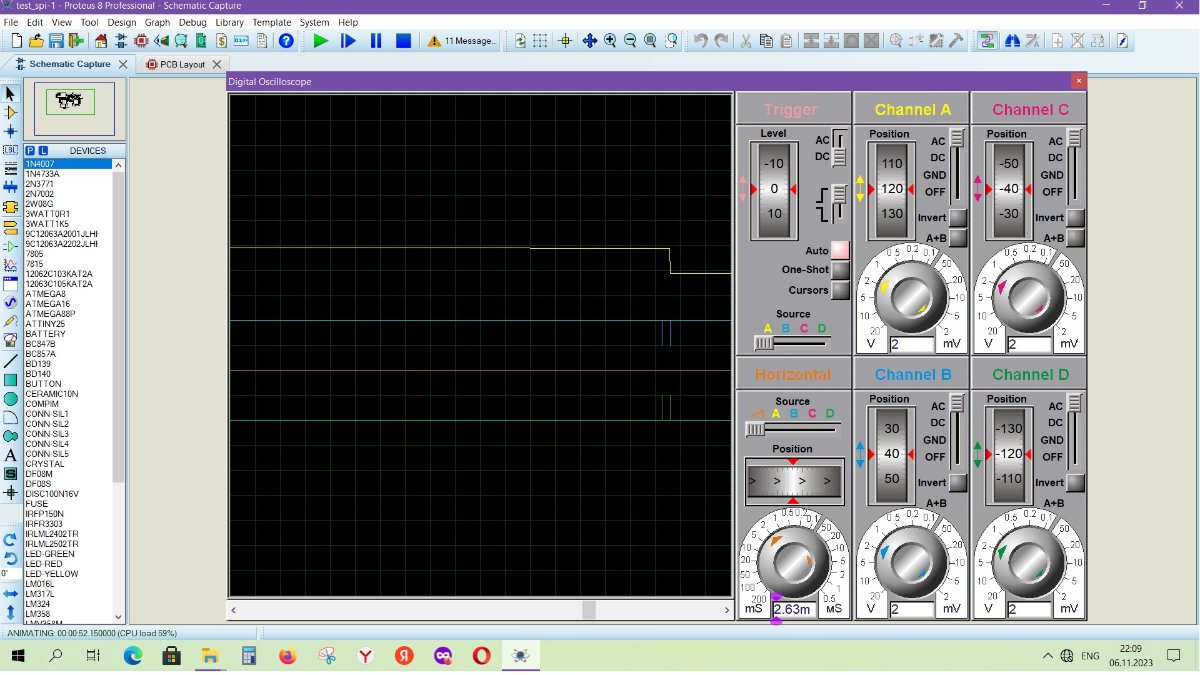Viewport: 1200px width, 675px height.
Task: Open the Home Page house icon
Action: [x=101, y=41]
